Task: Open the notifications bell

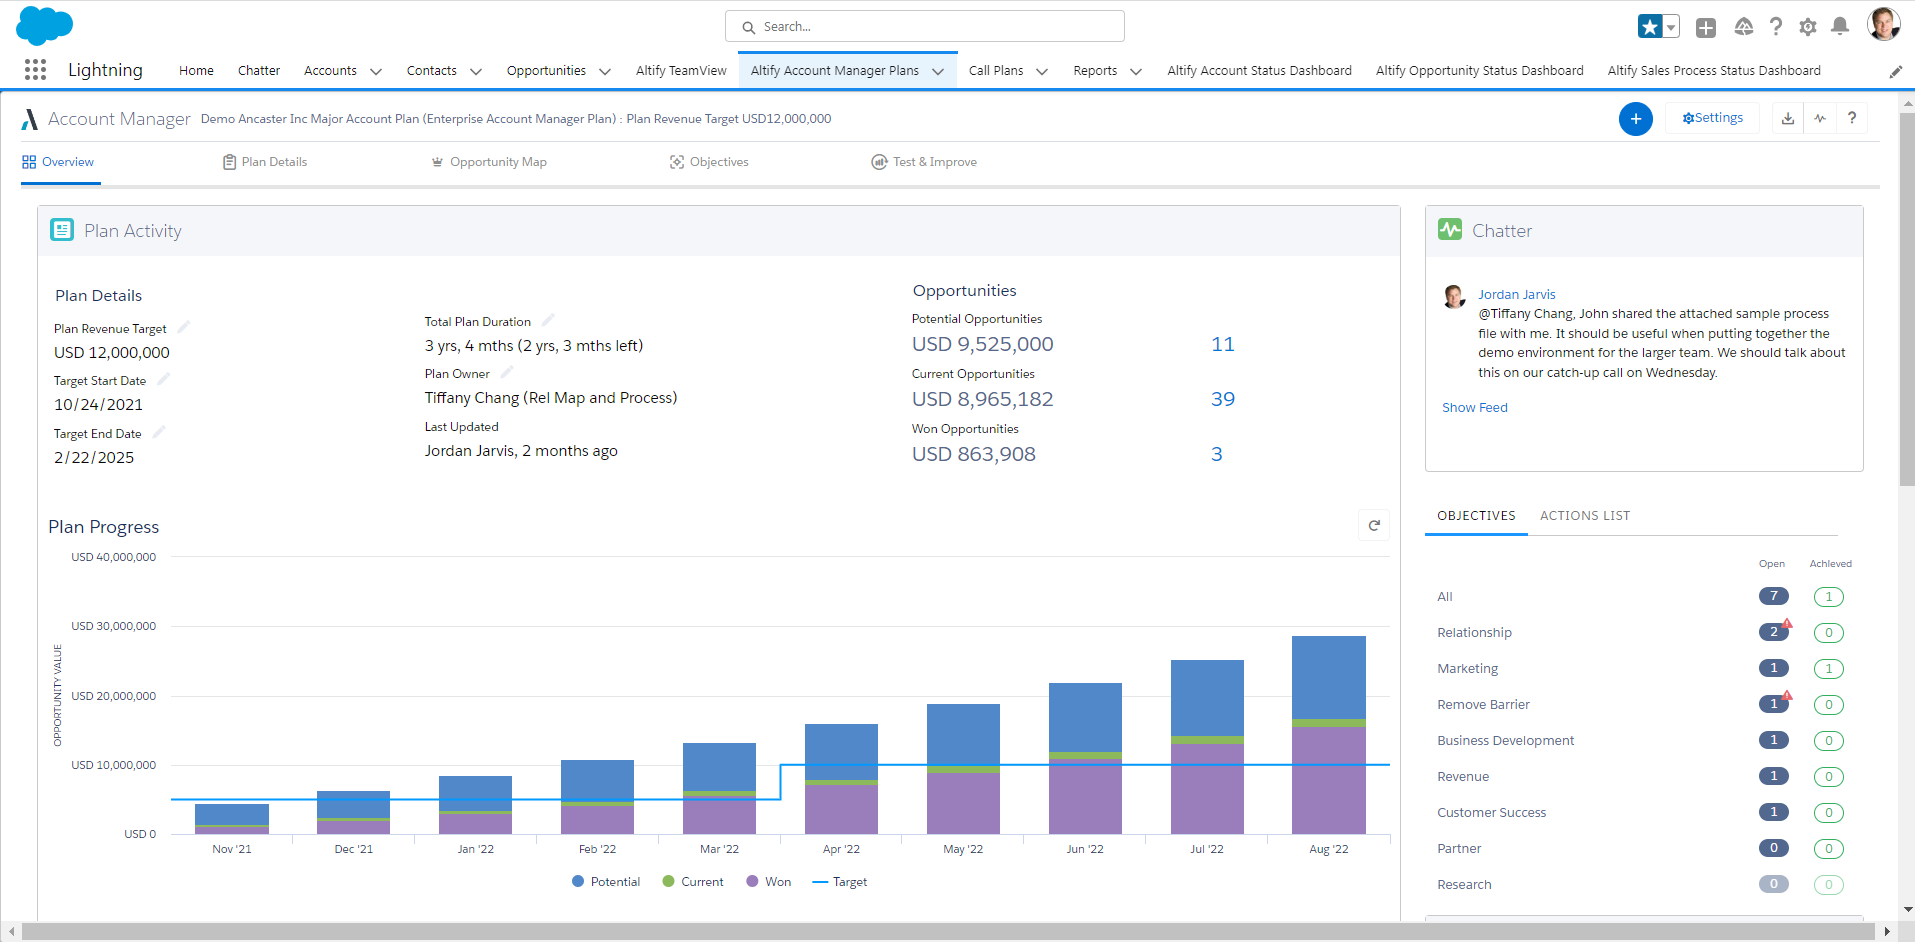Action: click(x=1840, y=26)
